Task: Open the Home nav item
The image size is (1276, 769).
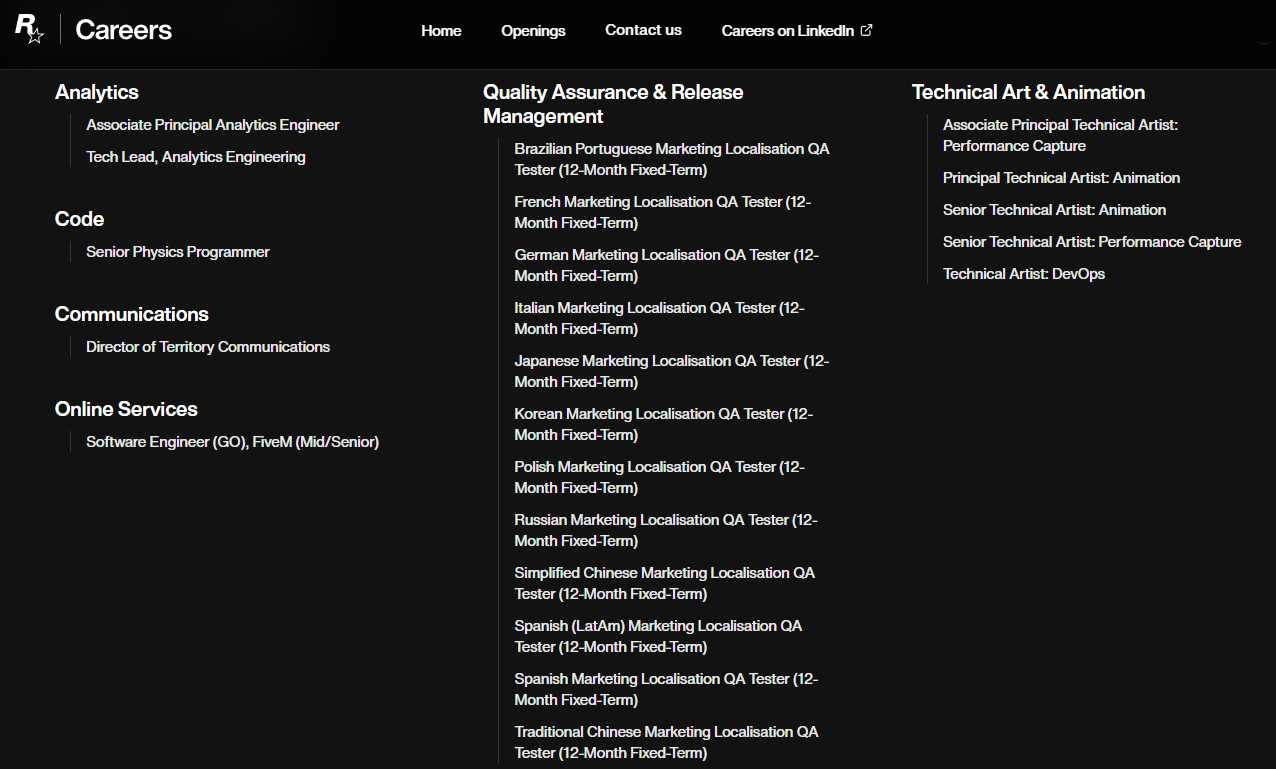Action: 441,31
